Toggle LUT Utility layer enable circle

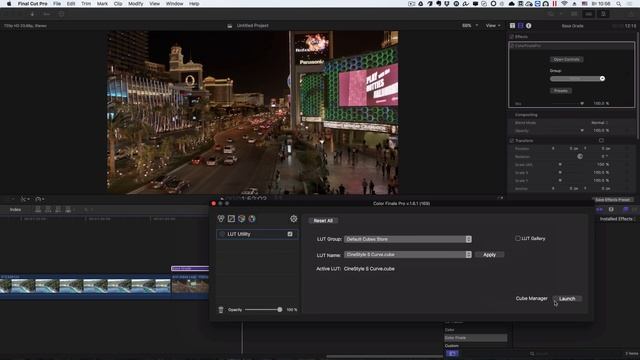point(222,234)
